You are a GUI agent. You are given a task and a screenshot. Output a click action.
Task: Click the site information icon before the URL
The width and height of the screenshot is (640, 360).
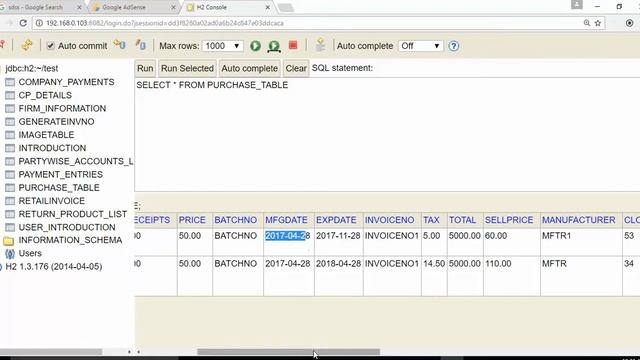(39, 23)
